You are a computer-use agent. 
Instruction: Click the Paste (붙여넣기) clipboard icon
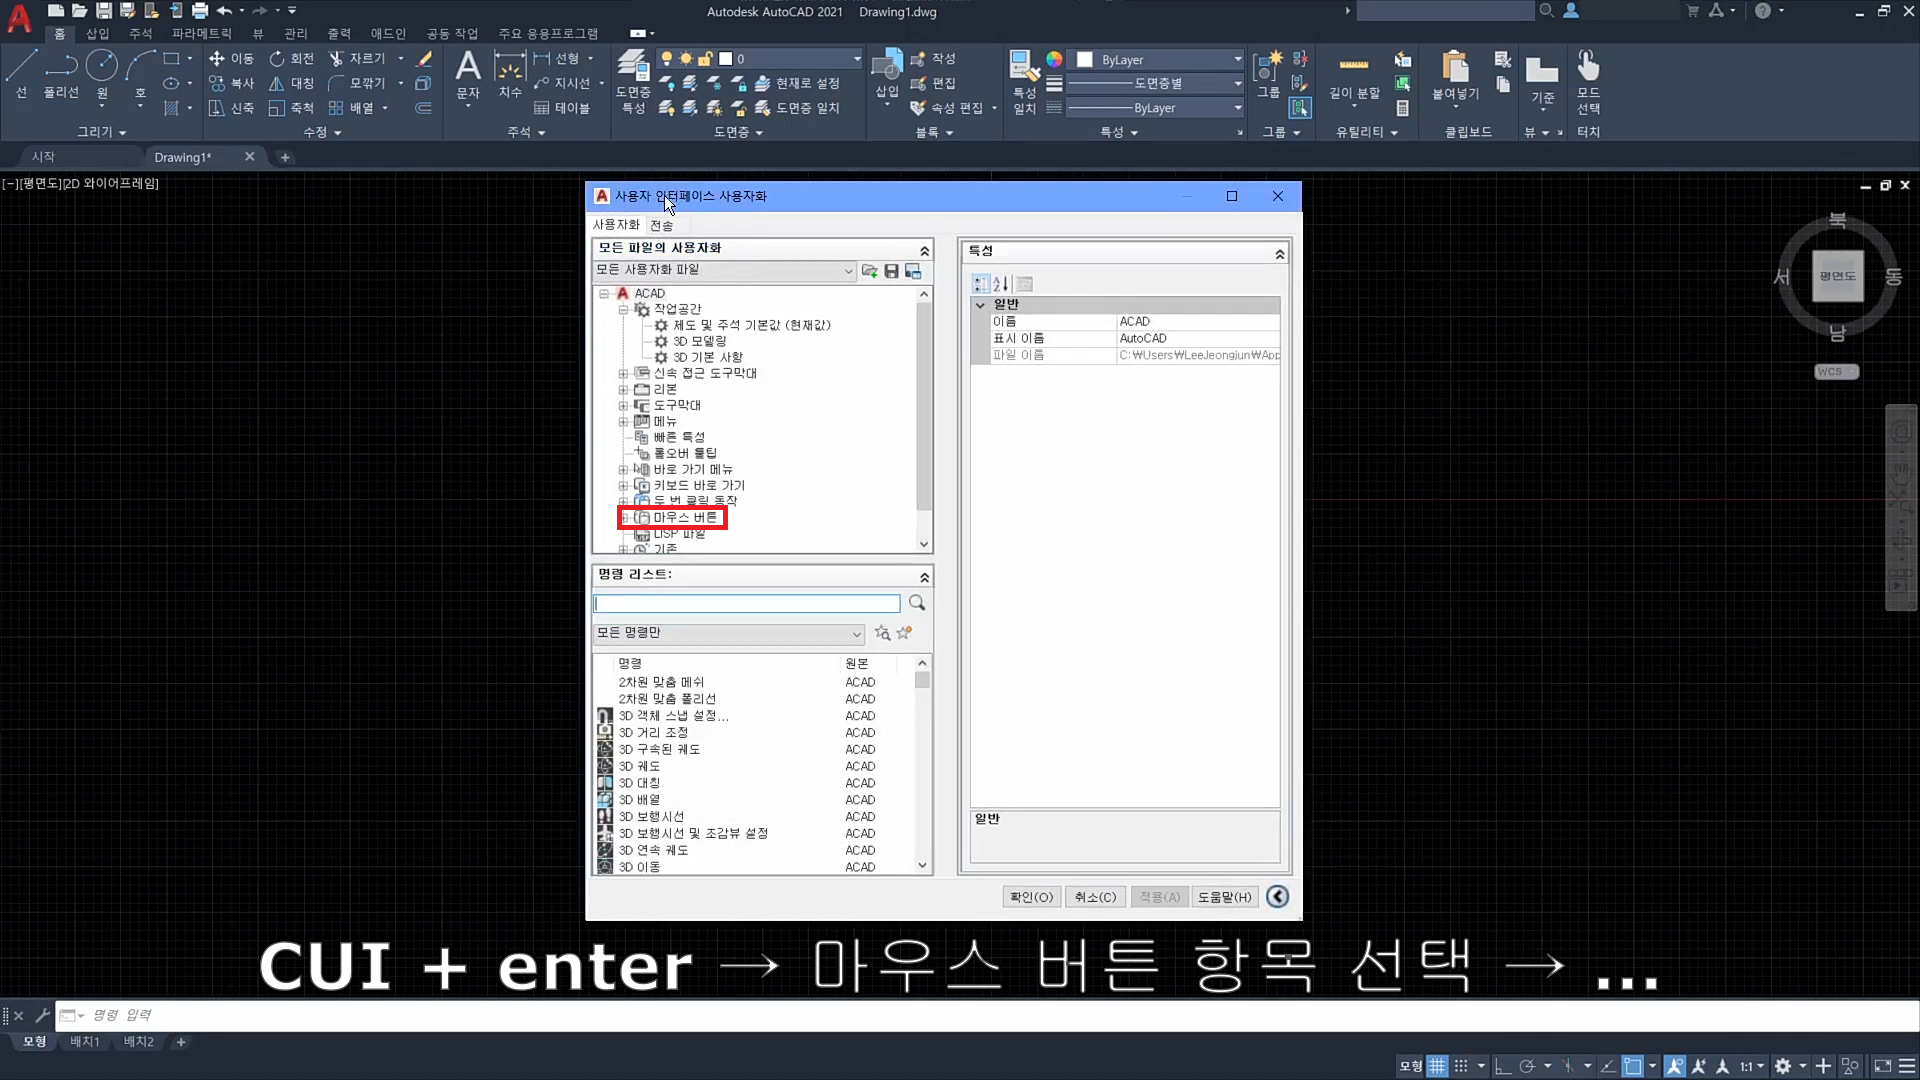pos(1455,69)
